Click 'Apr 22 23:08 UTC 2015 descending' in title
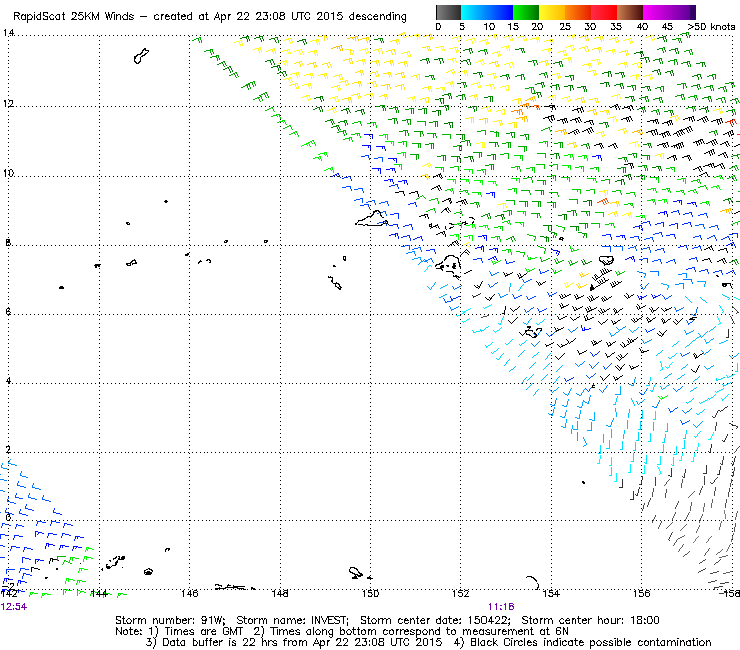 click(310, 17)
